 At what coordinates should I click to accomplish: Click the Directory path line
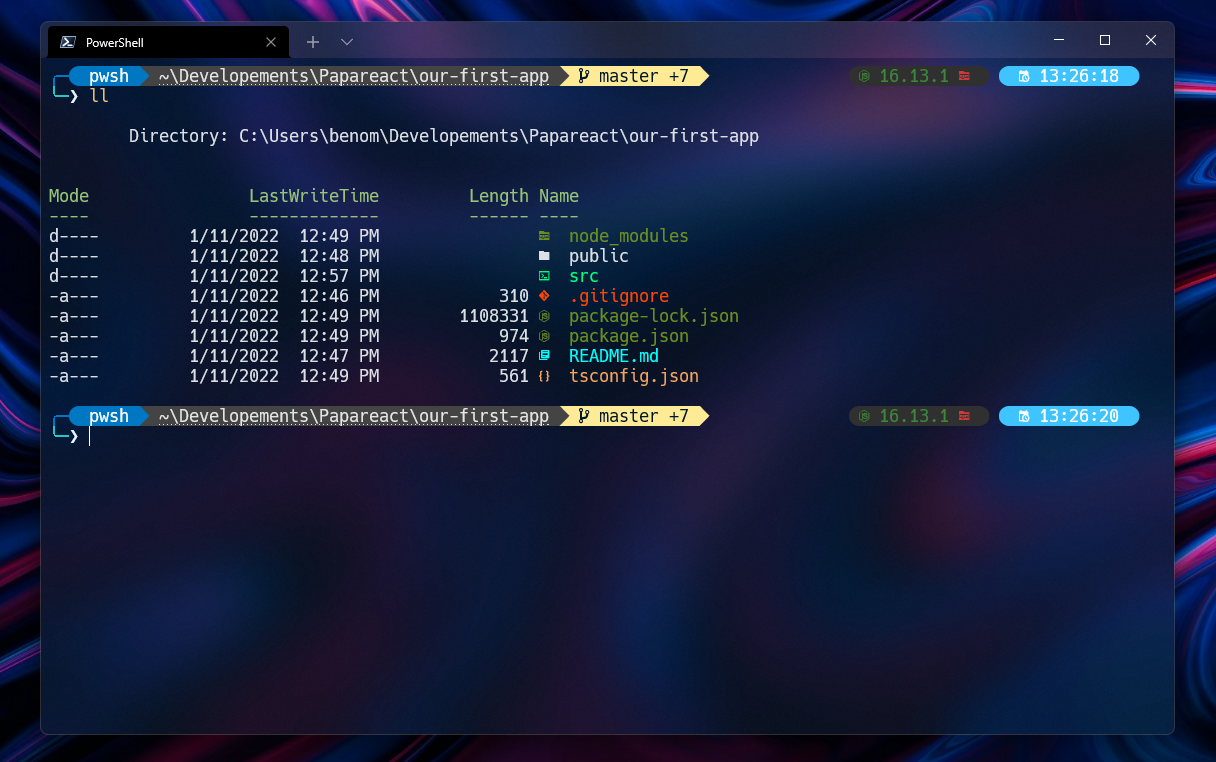[444, 136]
